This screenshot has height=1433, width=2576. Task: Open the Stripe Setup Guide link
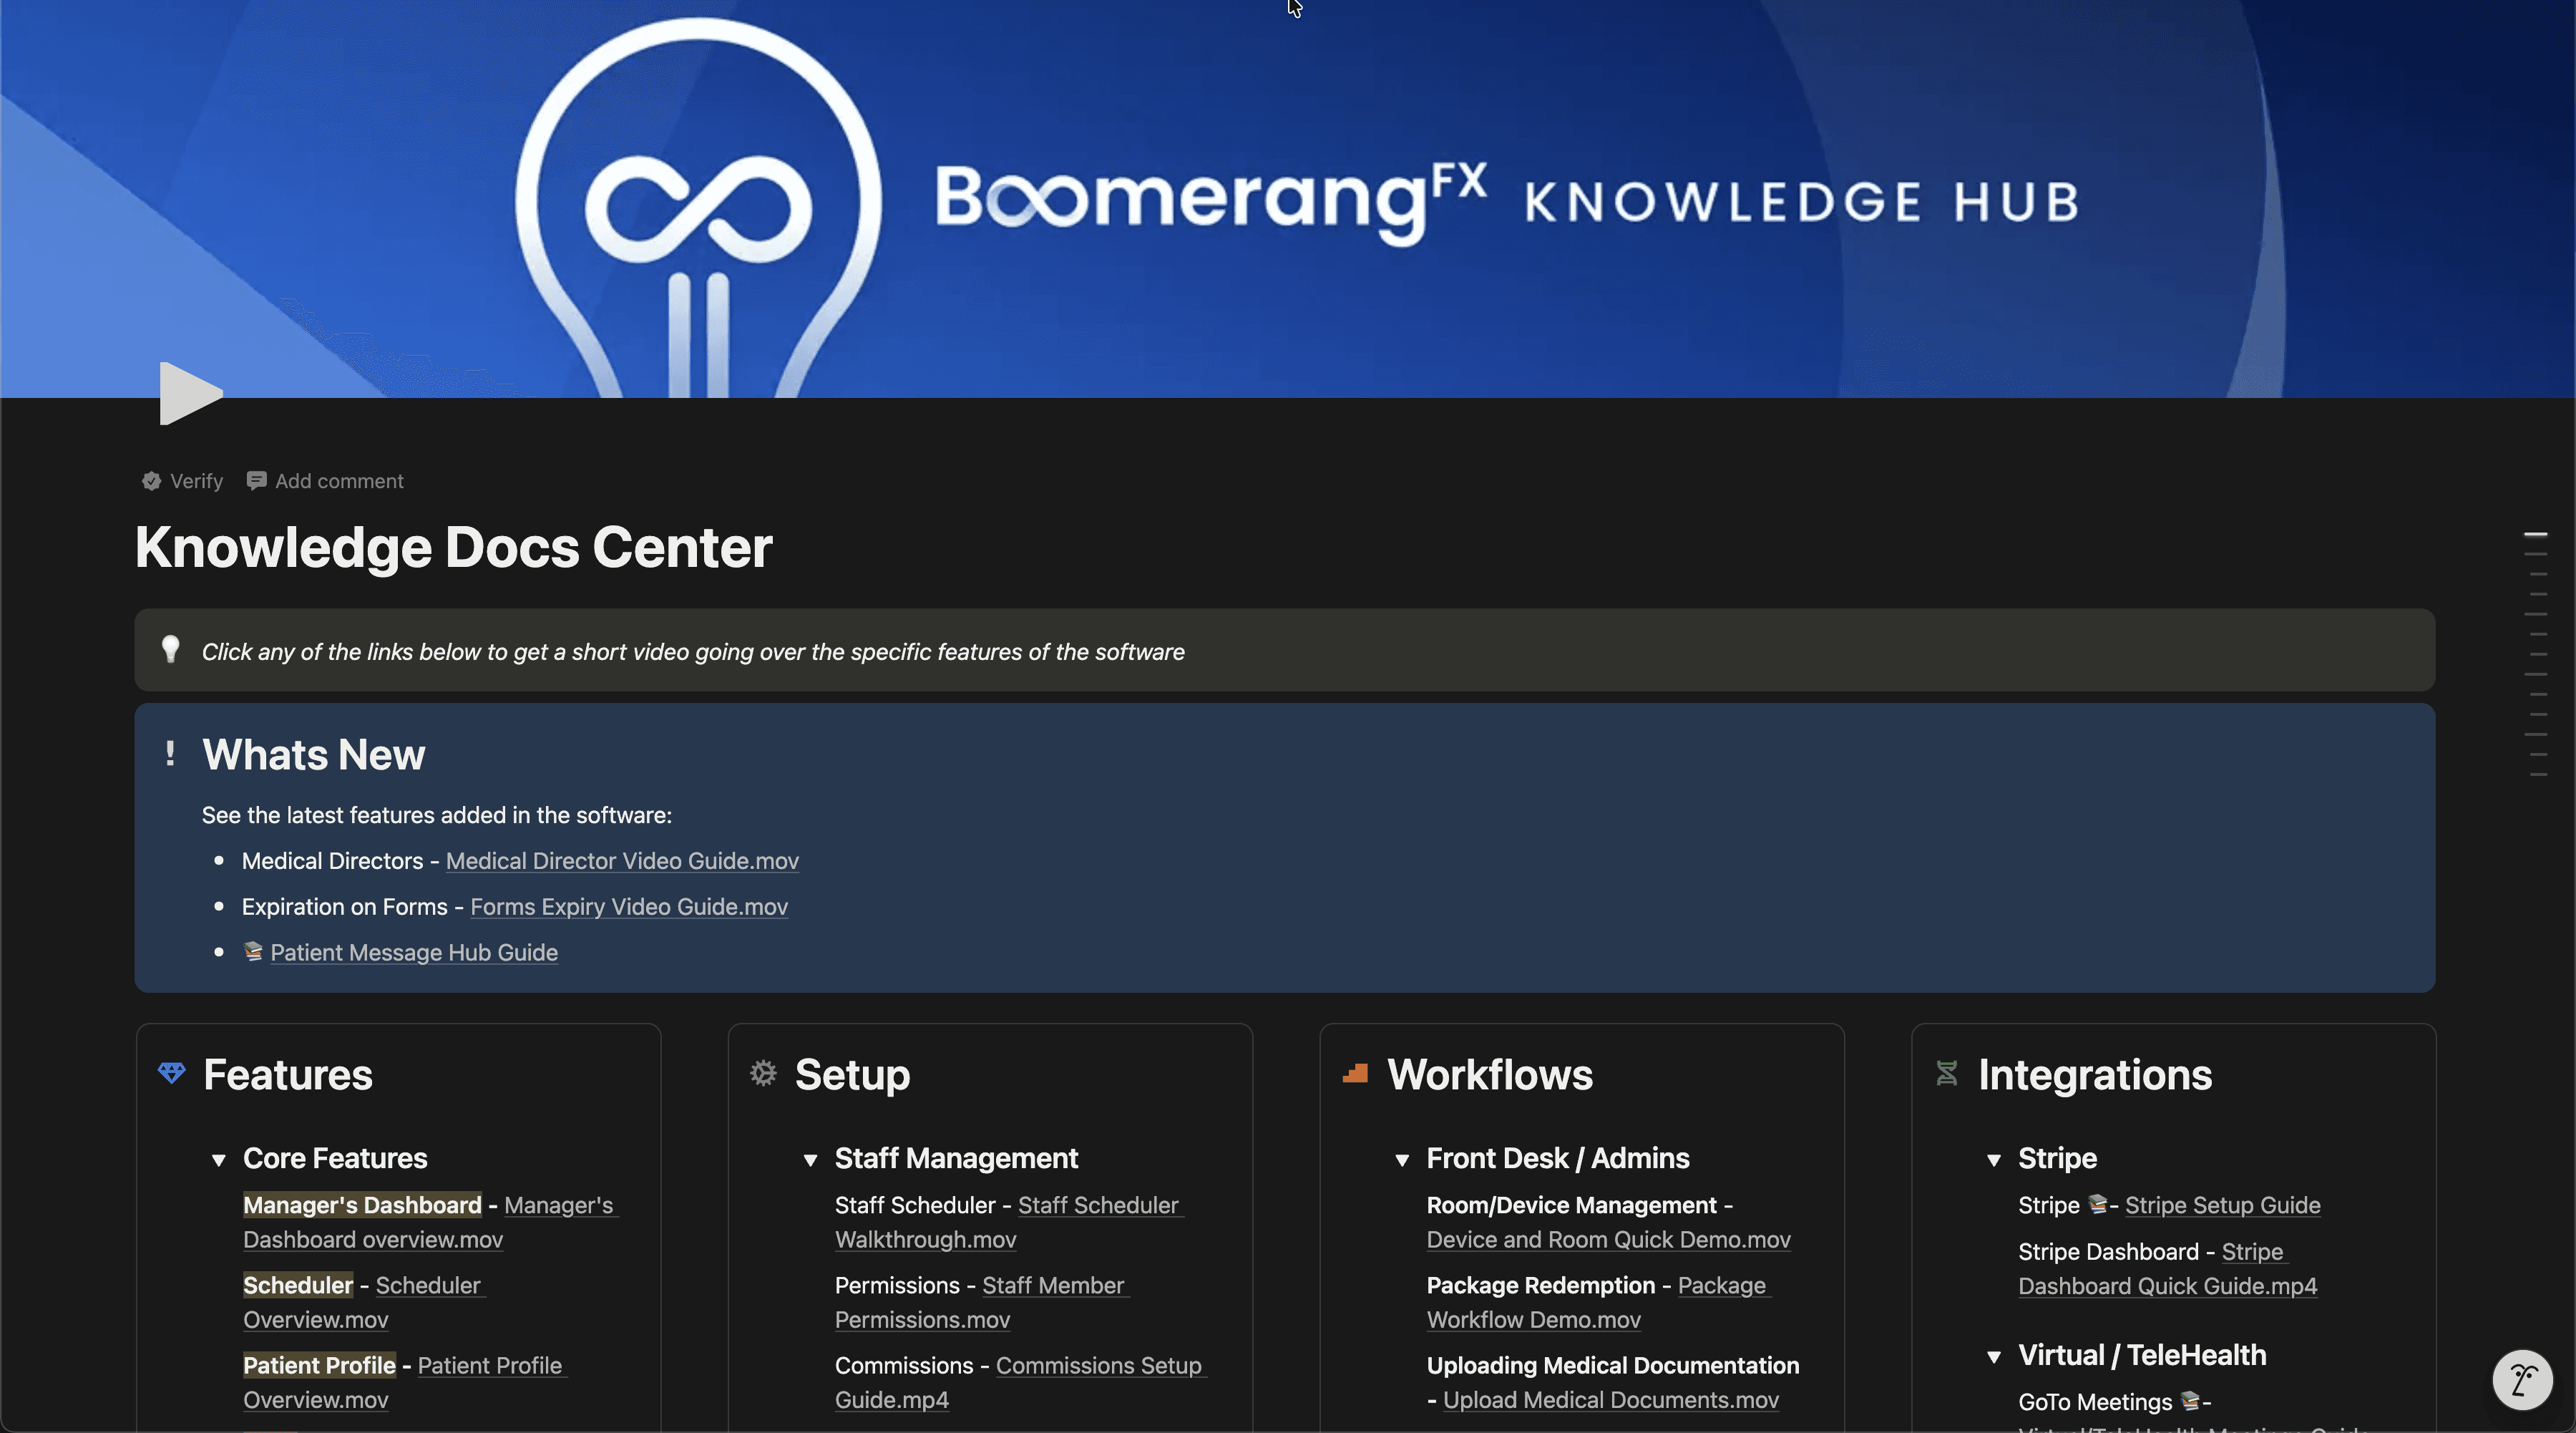pyautogui.click(x=2222, y=1205)
